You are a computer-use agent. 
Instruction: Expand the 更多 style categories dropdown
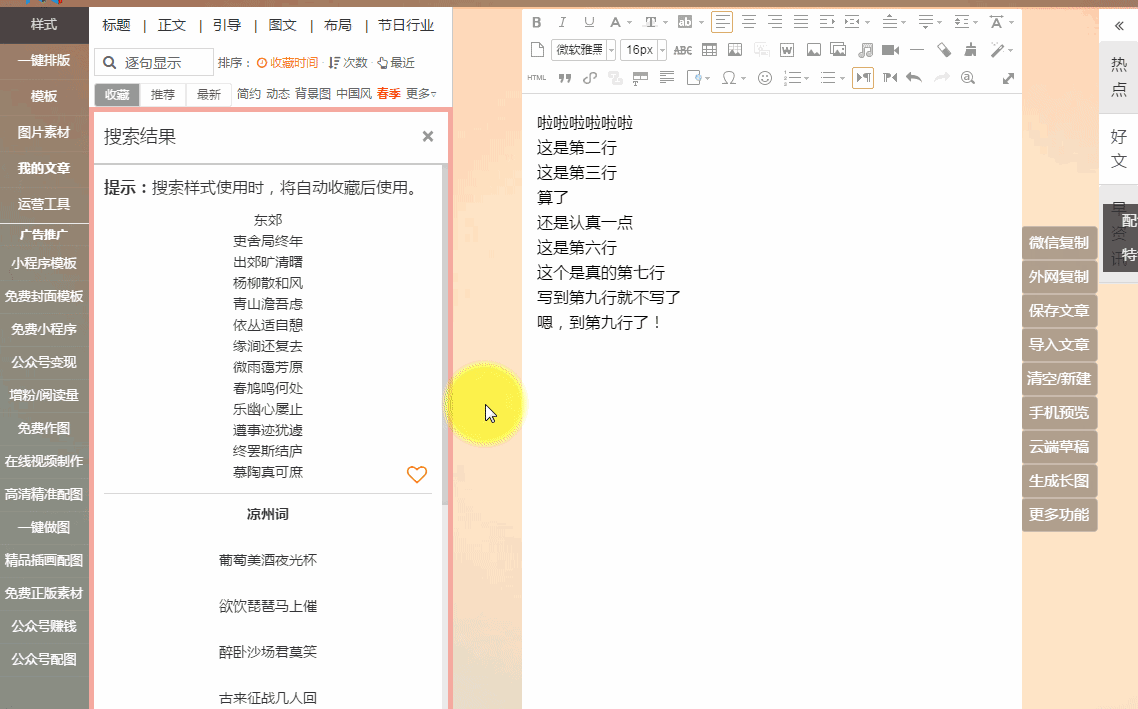[421, 94]
